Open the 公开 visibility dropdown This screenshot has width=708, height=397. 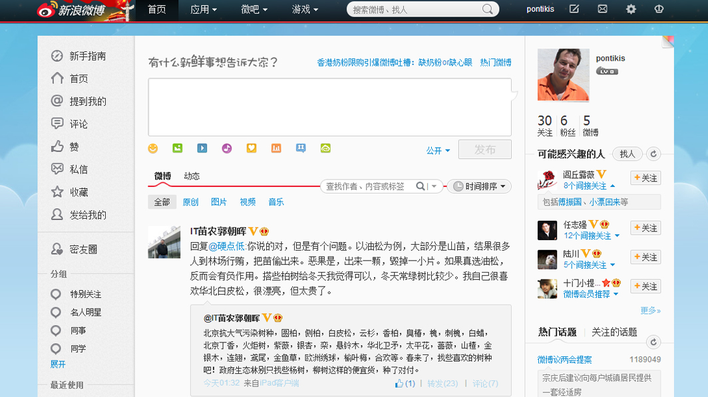point(438,150)
